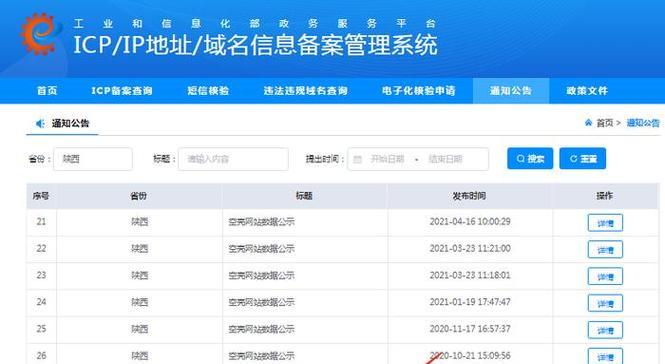Click serial number 23 cell
This screenshot has height=364, width=665.
[x=41, y=275]
